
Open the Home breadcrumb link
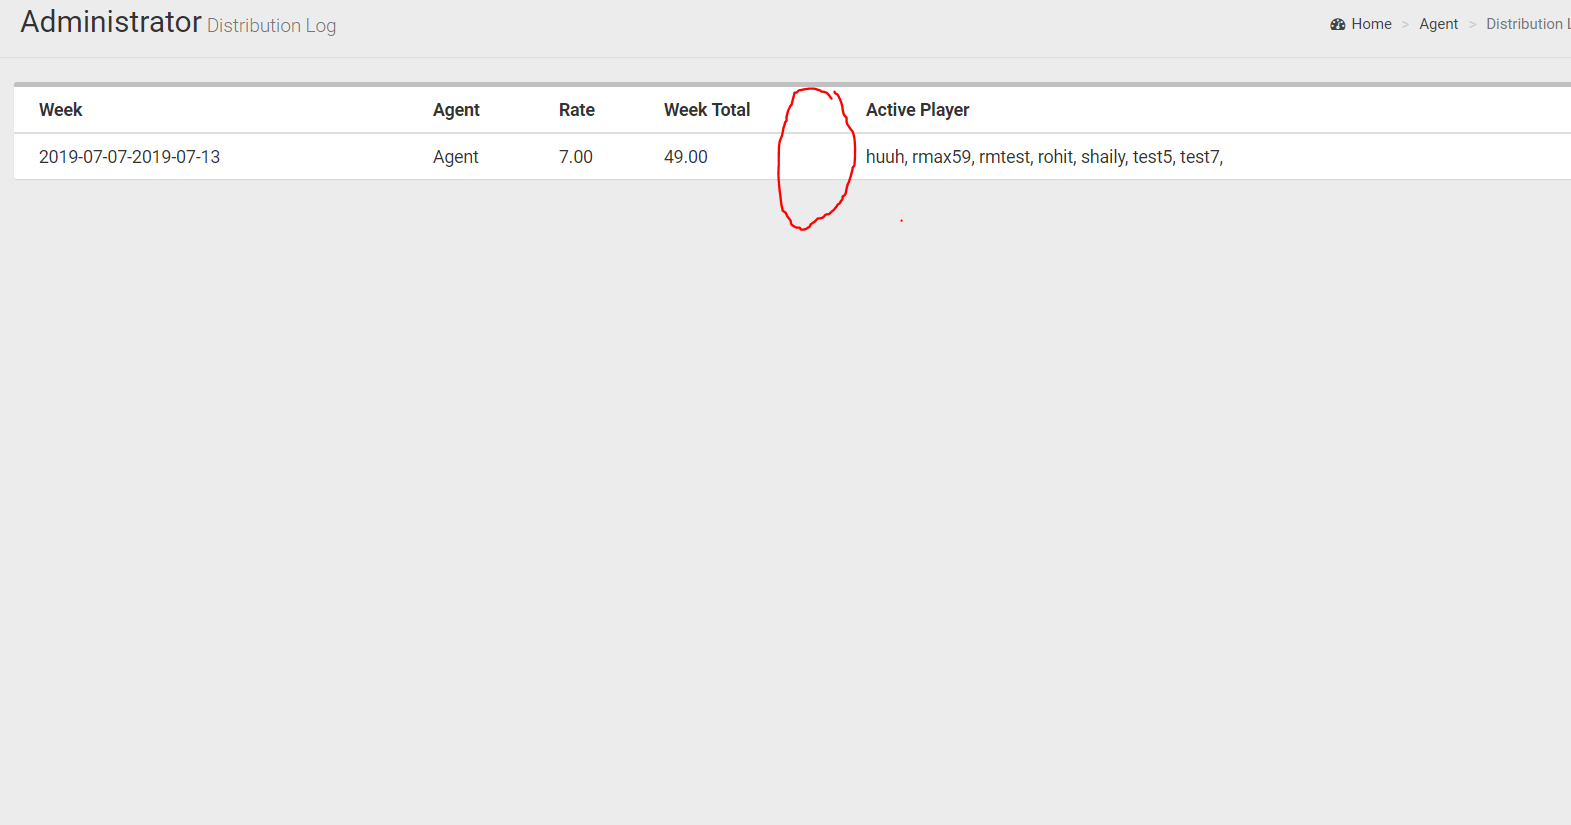coord(1371,24)
